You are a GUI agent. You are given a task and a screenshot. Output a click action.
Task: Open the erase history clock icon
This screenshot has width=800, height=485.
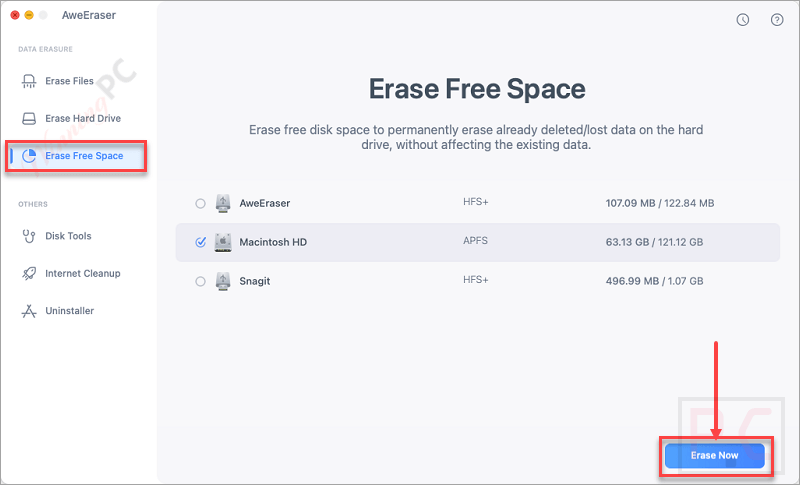743,20
